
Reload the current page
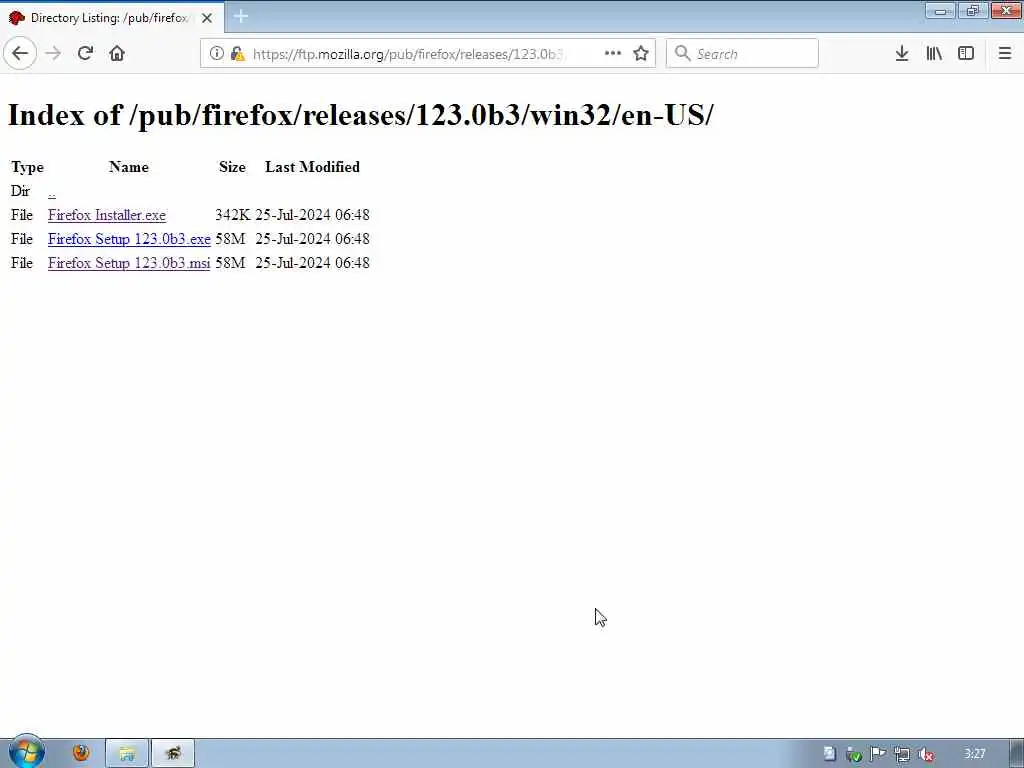coord(85,54)
